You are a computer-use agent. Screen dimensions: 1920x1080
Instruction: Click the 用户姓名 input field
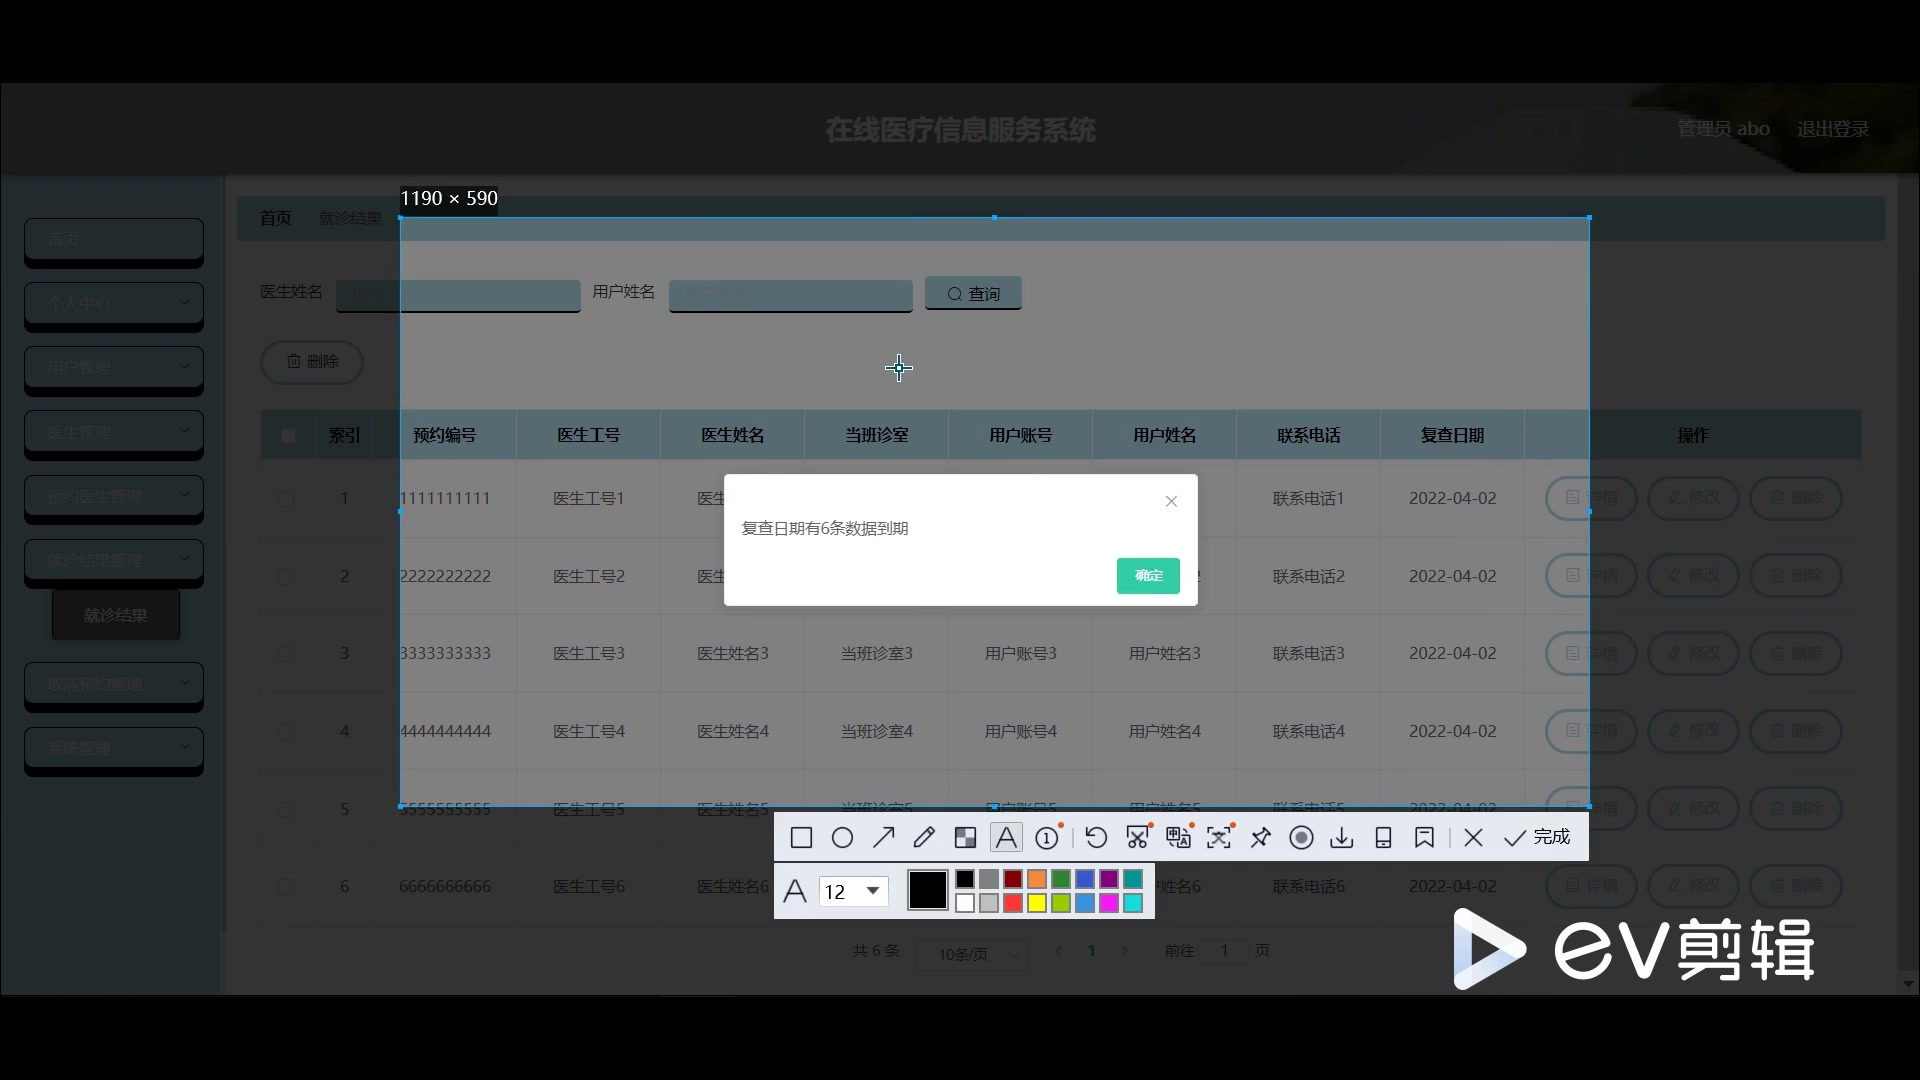pyautogui.click(x=789, y=295)
